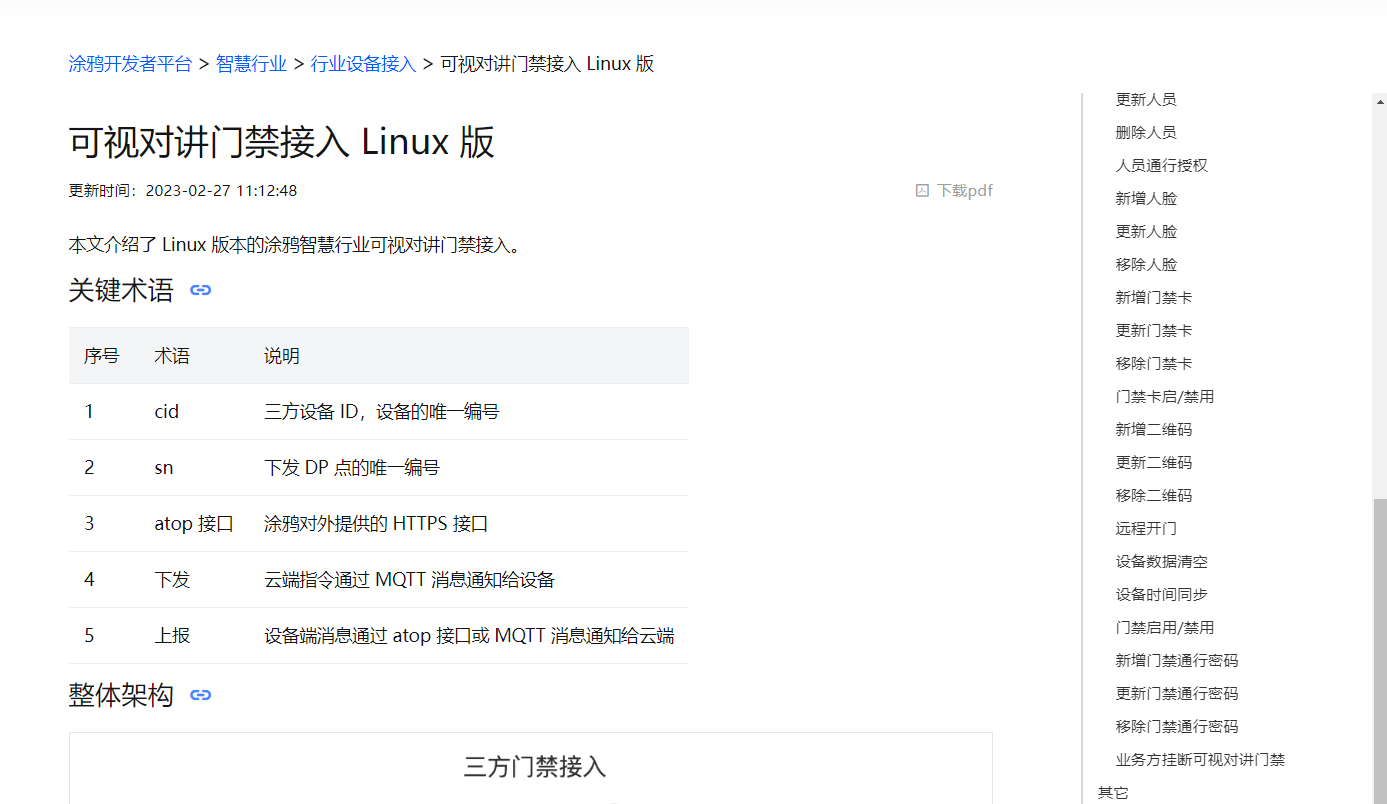This screenshot has height=804, width=1387.
Task: Click the atop 接口 term cell
Action: (x=194, y=523)
